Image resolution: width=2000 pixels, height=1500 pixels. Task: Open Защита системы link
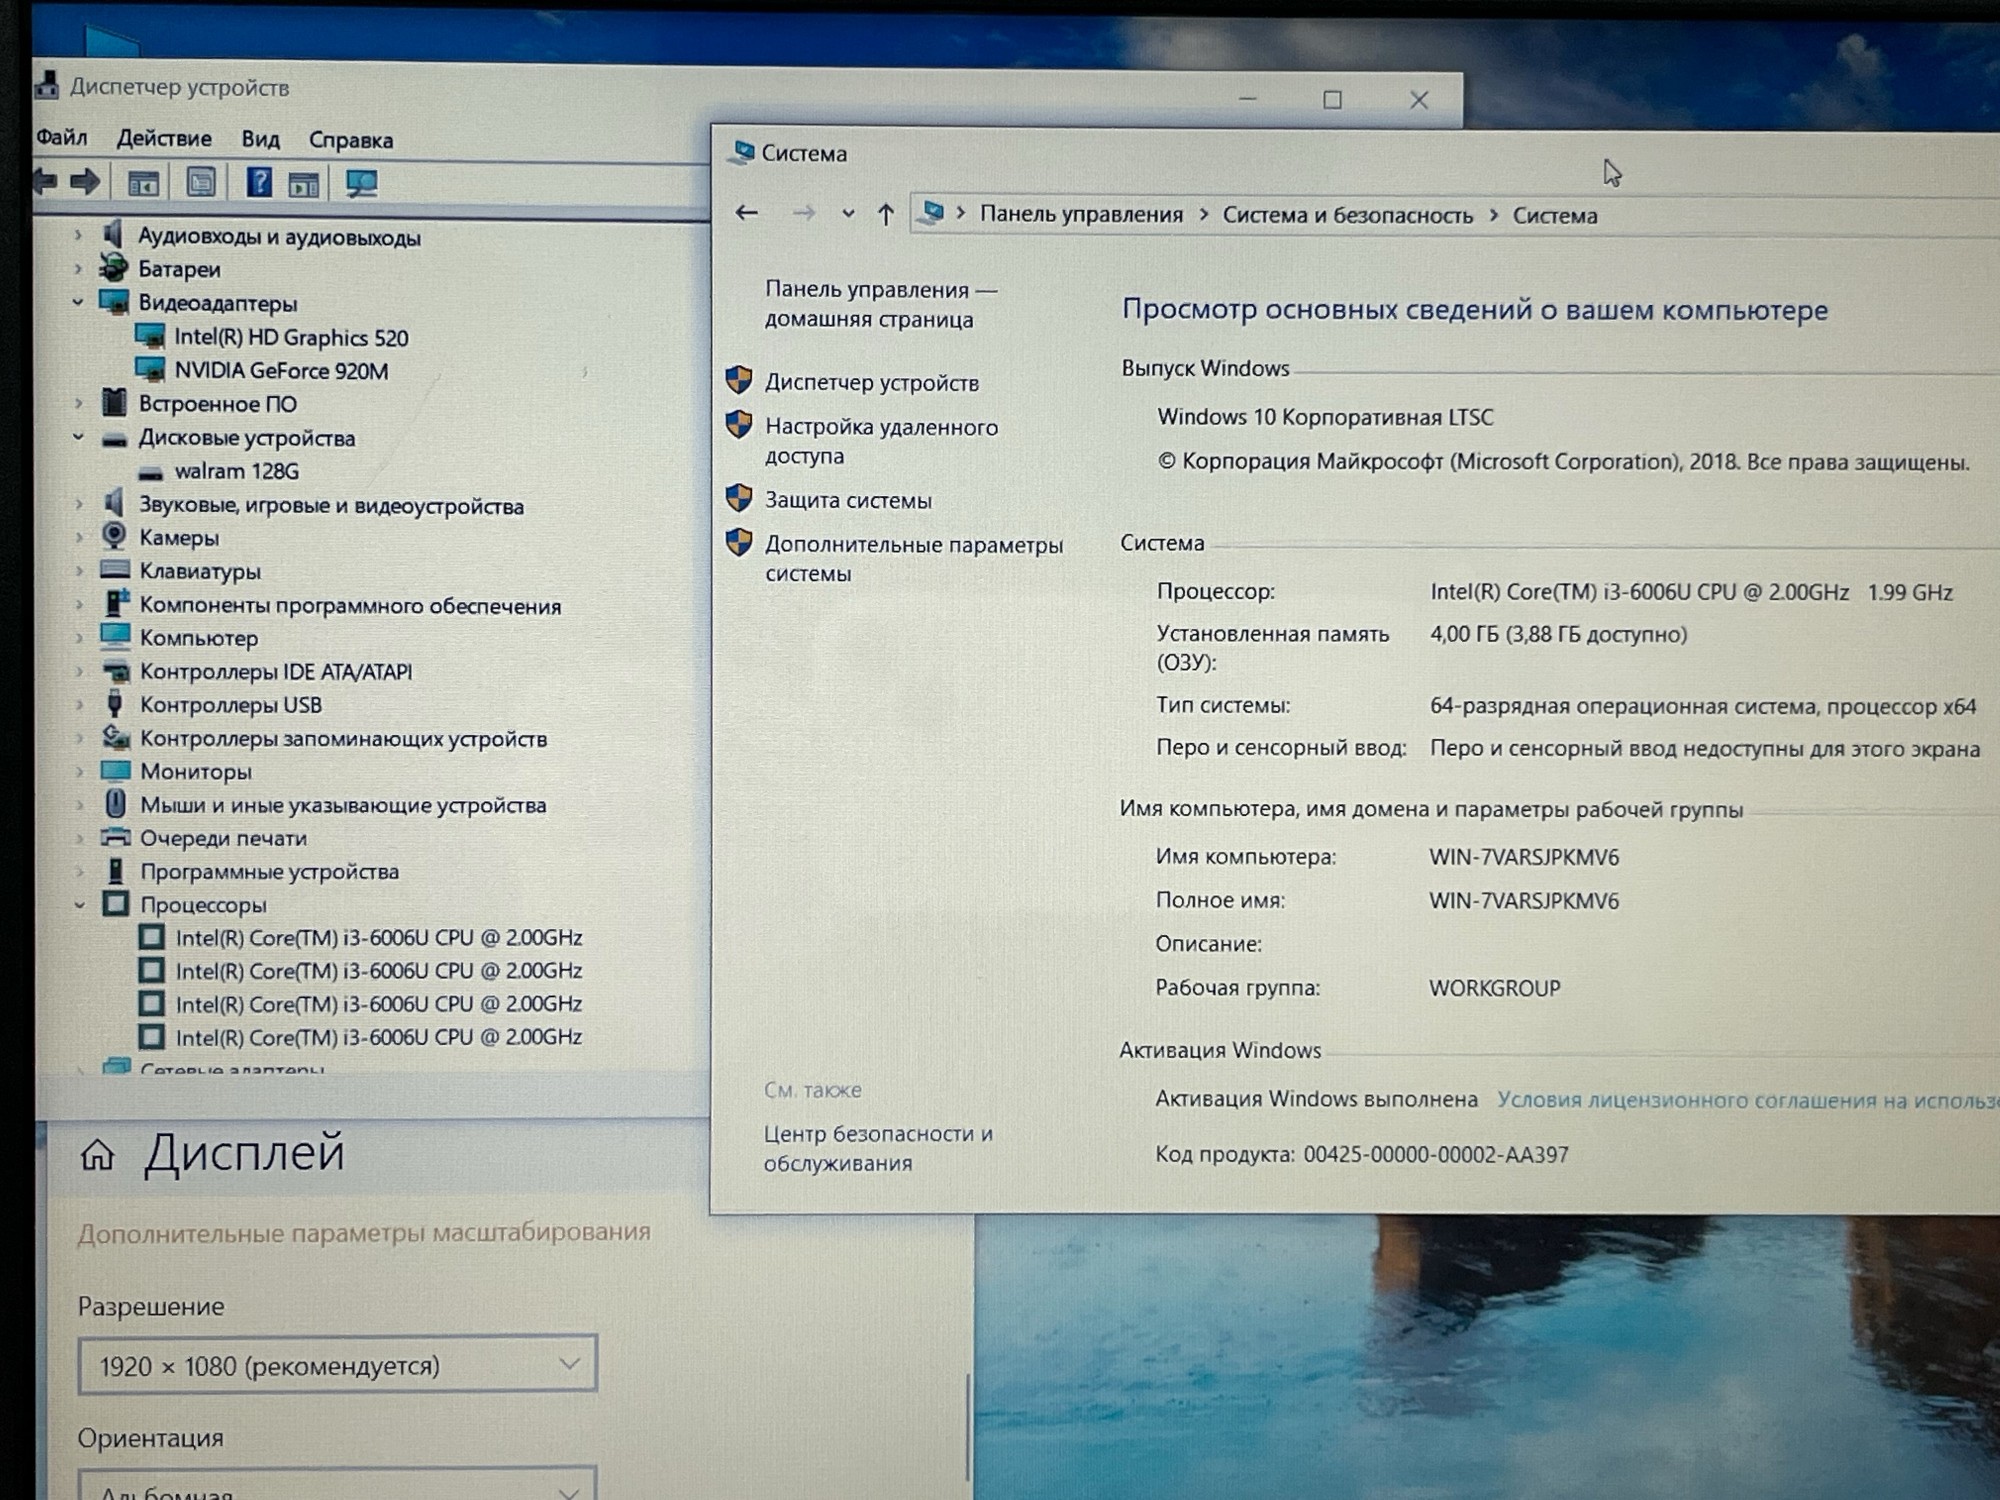(x=848, y=500)
